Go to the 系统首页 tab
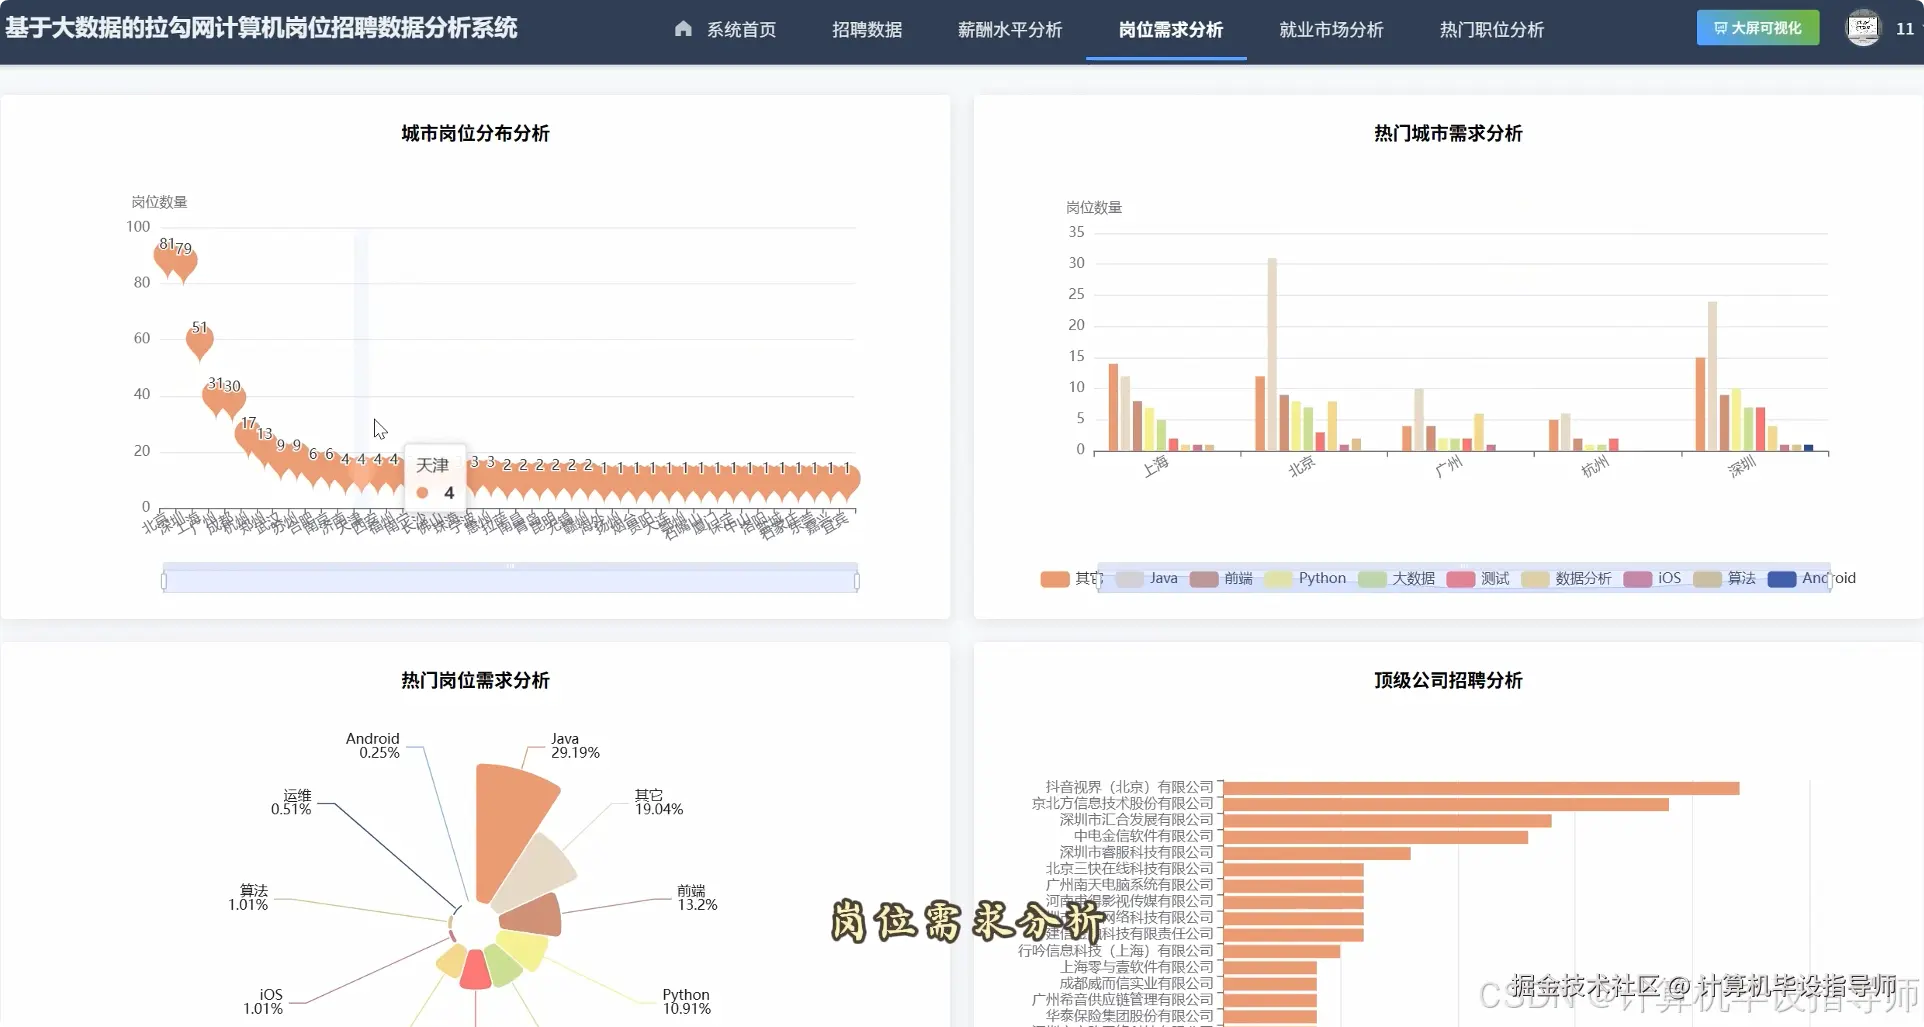 (726, 29)
